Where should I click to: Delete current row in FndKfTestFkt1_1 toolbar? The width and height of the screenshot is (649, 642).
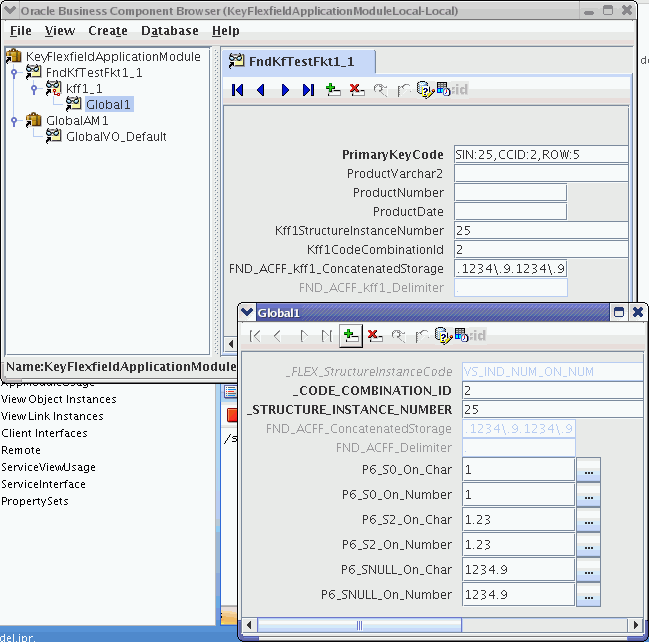click(x=356, y=90)
